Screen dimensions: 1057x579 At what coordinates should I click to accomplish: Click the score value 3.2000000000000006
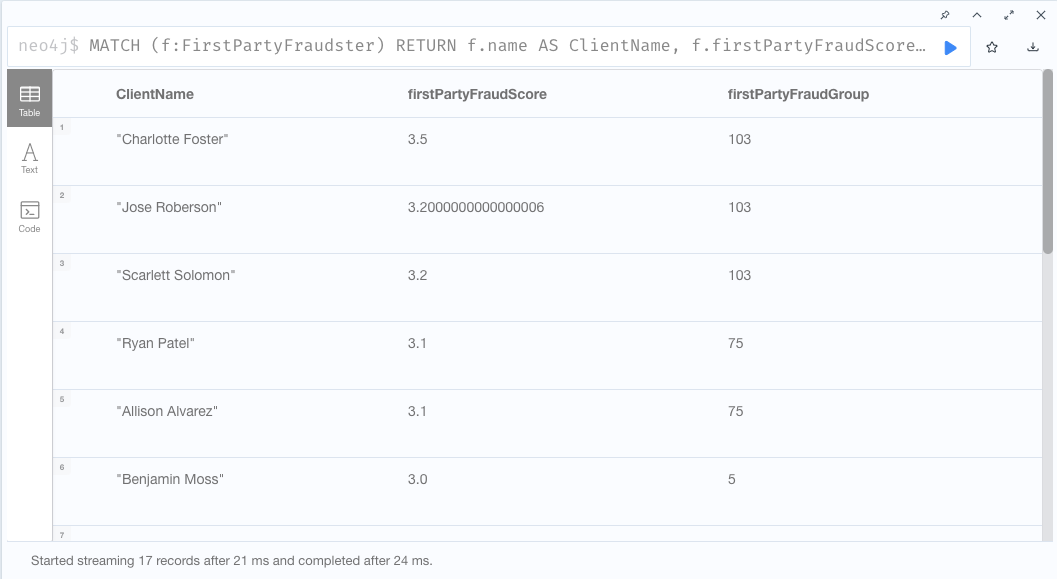pos(476,208)
